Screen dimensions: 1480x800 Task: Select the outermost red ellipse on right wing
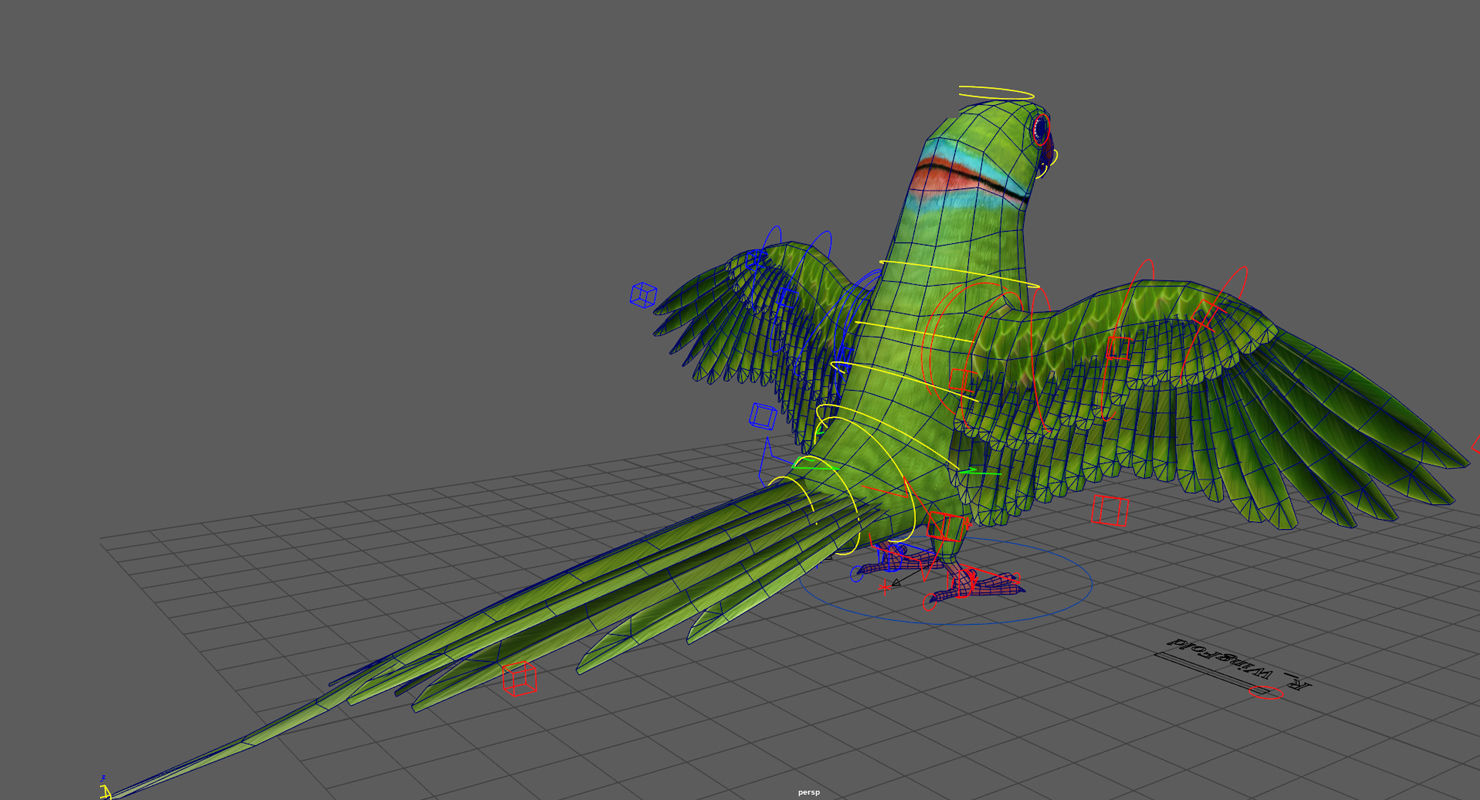(x=1214, y=325)
